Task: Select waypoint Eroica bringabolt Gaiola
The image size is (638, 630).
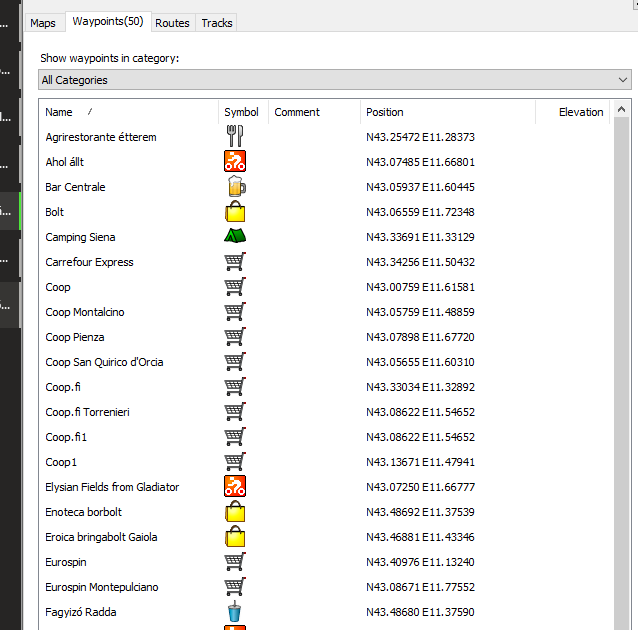Action: pos(101,537)
